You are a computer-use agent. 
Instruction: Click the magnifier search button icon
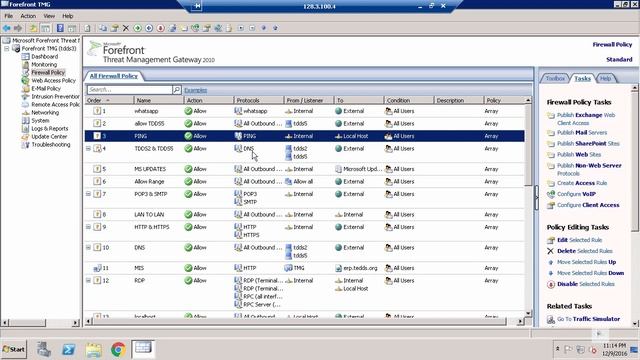(x=177, y=89)
